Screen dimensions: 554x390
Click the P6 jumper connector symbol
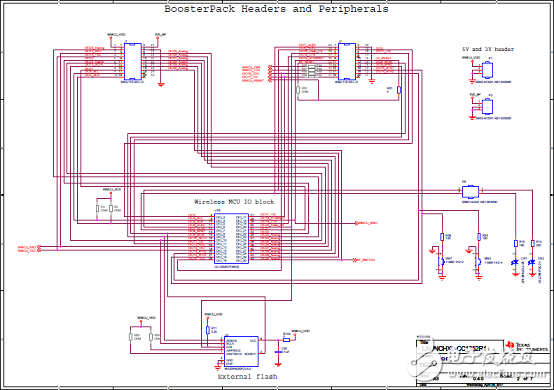click(470, 192)
